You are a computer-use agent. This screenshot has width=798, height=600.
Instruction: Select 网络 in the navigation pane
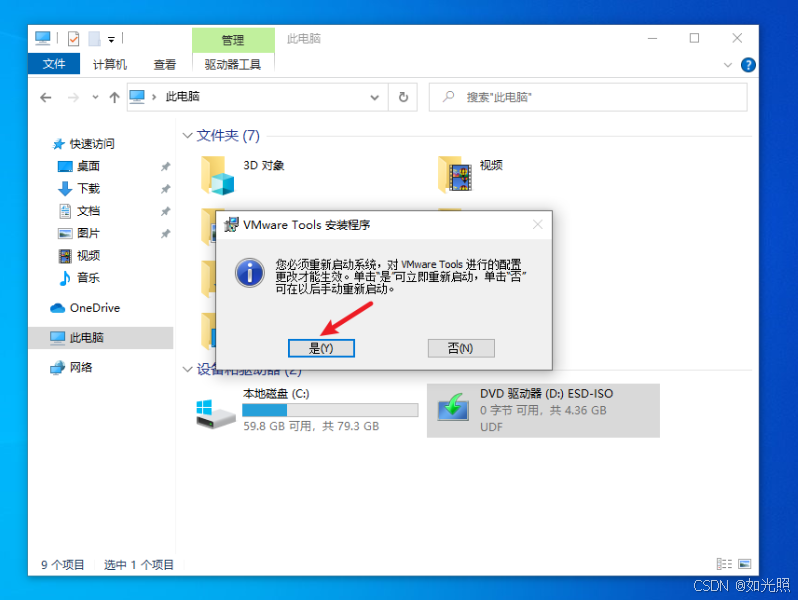coord(80,367)
